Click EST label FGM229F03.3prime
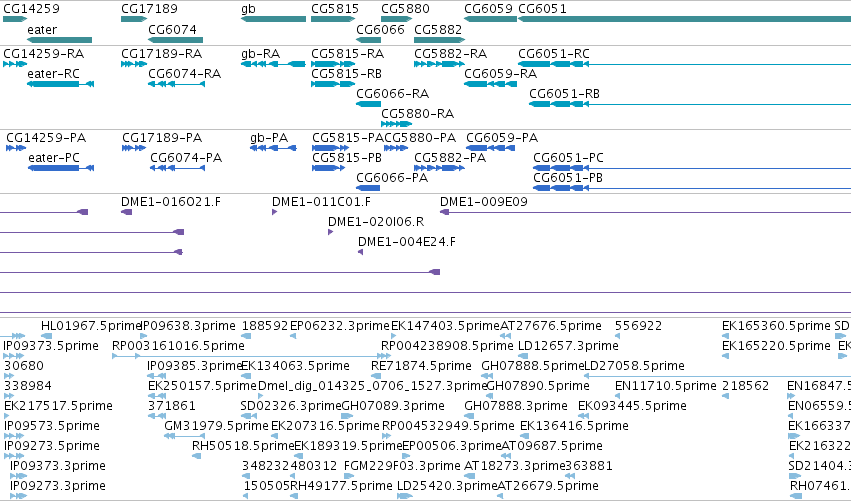This screenshot has width=851, height=501. [402, 466]
